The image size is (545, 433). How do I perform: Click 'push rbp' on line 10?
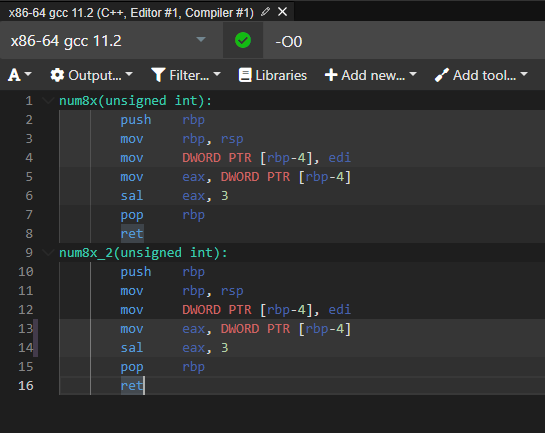point(162,272)
